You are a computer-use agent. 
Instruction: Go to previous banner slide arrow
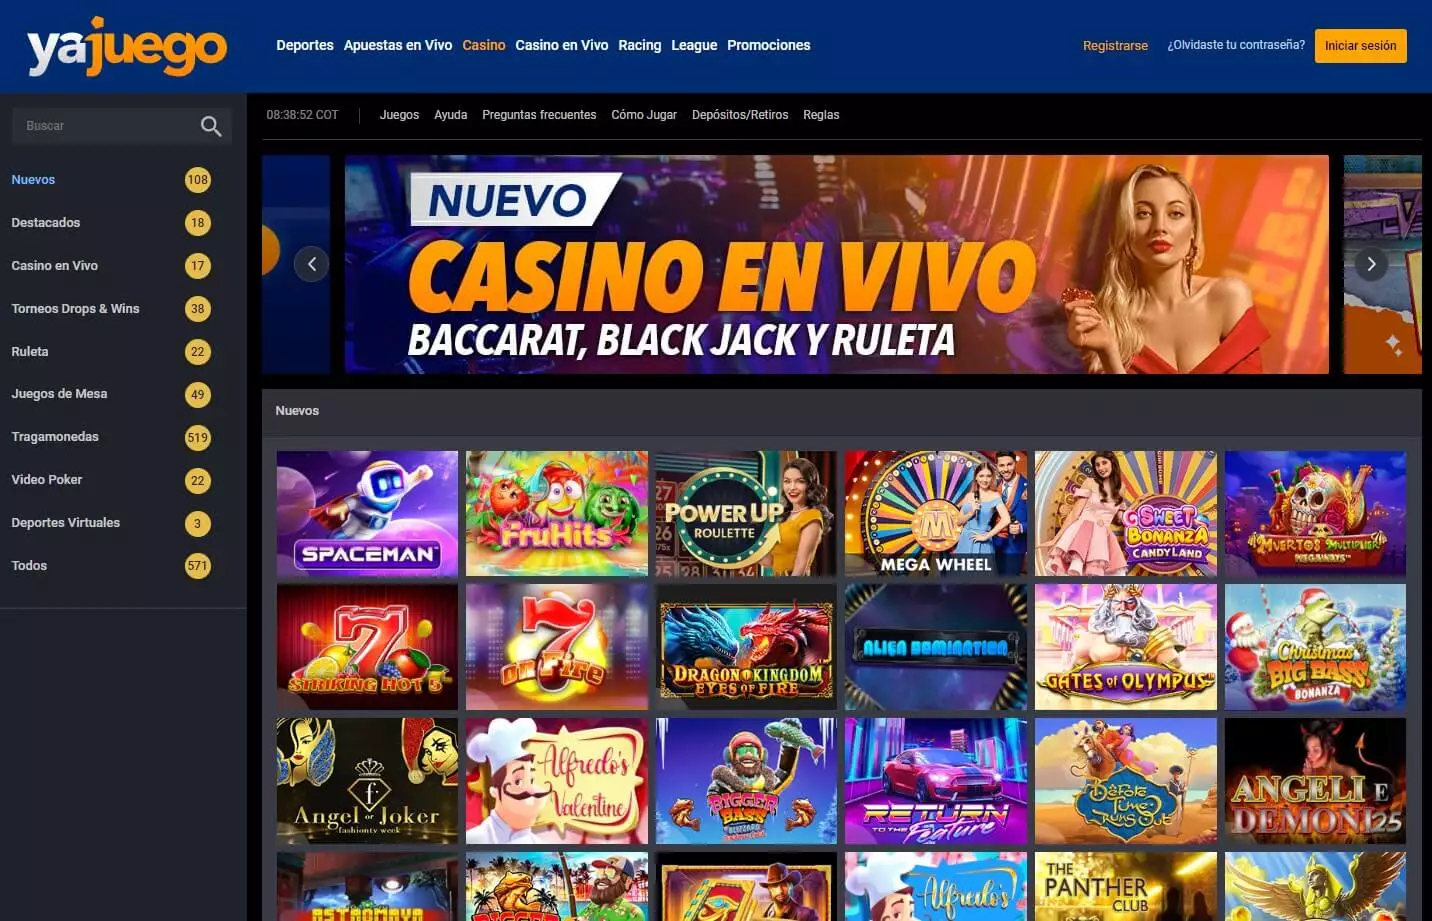pyautogui.click(x=312, y=264)
